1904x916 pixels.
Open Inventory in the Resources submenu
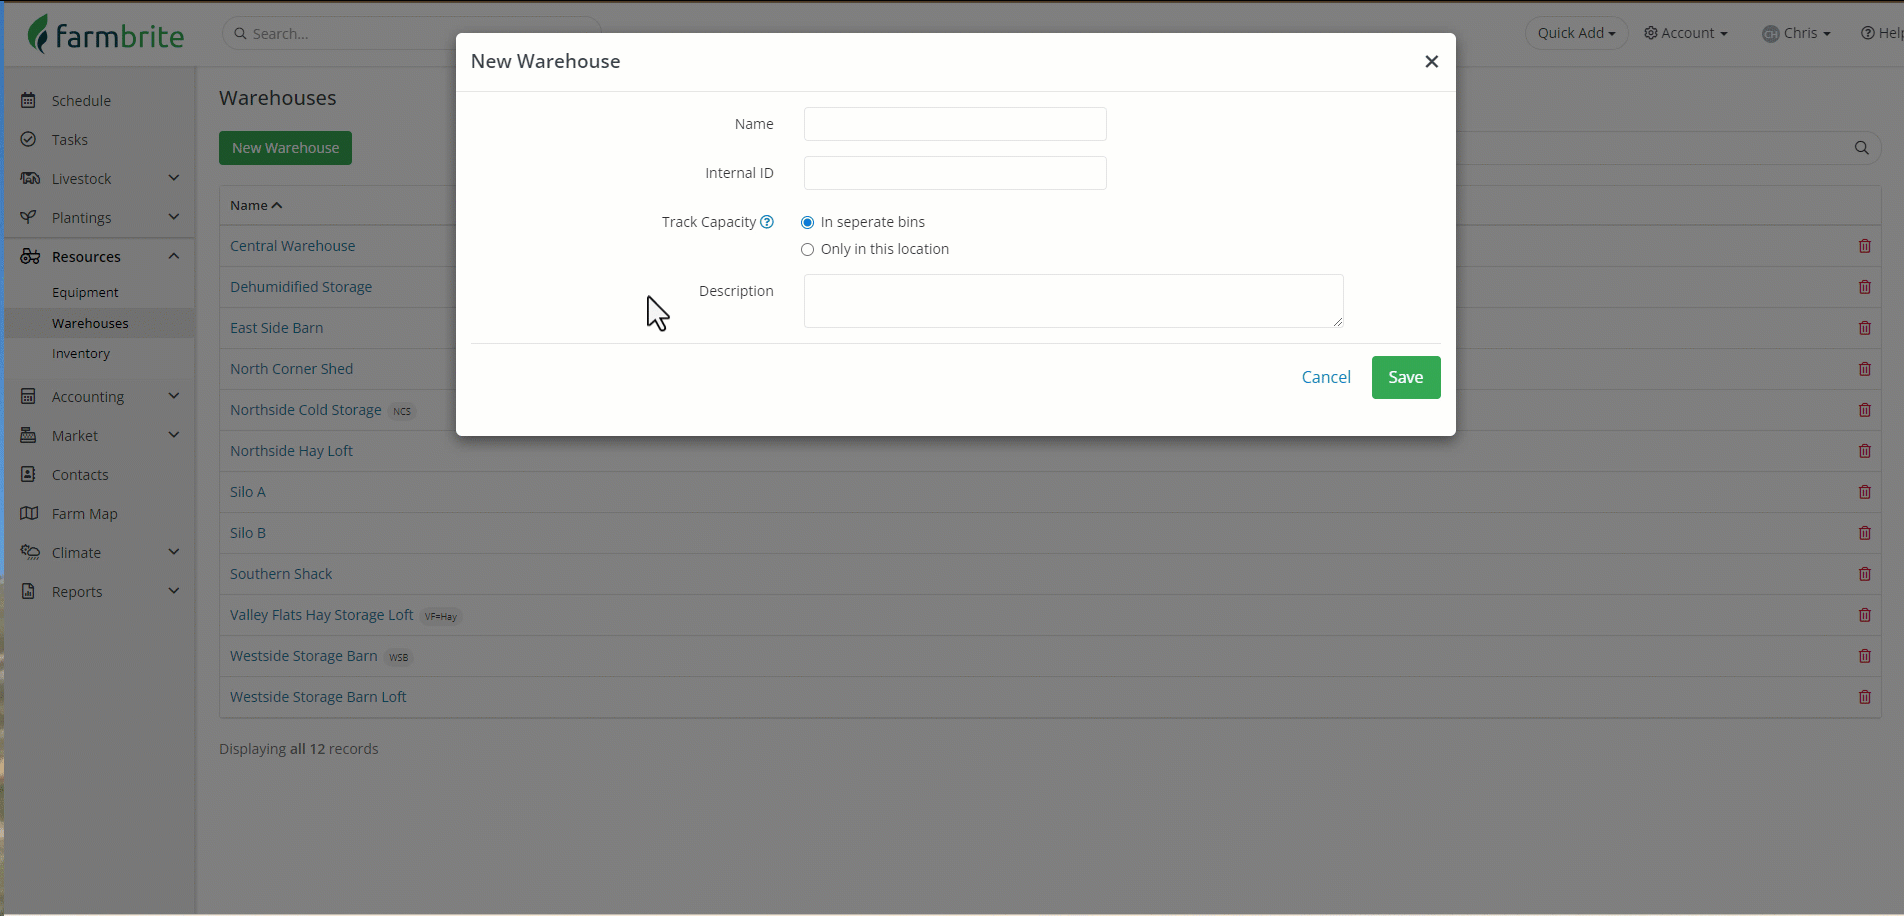[81, 354]
